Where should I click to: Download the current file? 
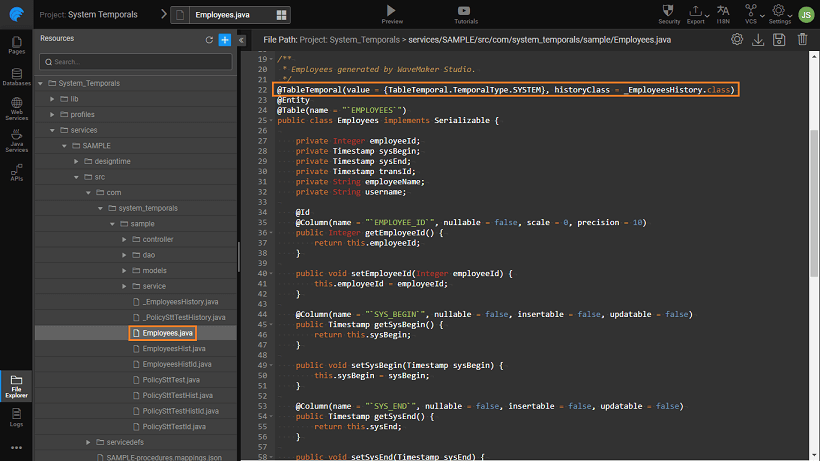[758, 40]
